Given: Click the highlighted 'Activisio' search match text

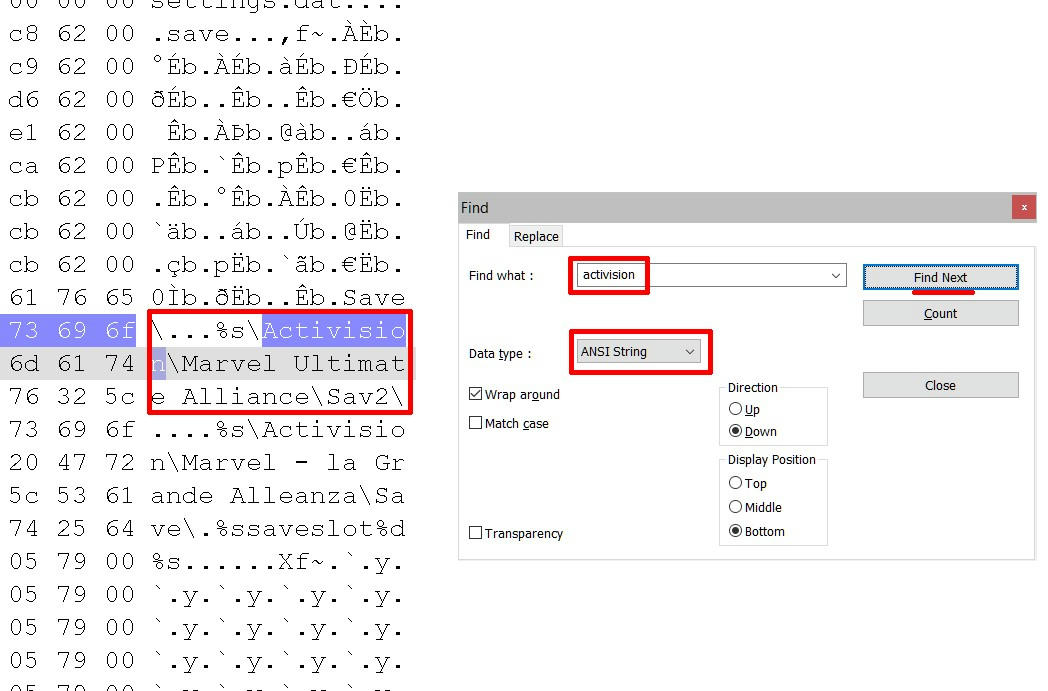Looking at the screenshot, I should pyautogui.click(x=334, y=330).
